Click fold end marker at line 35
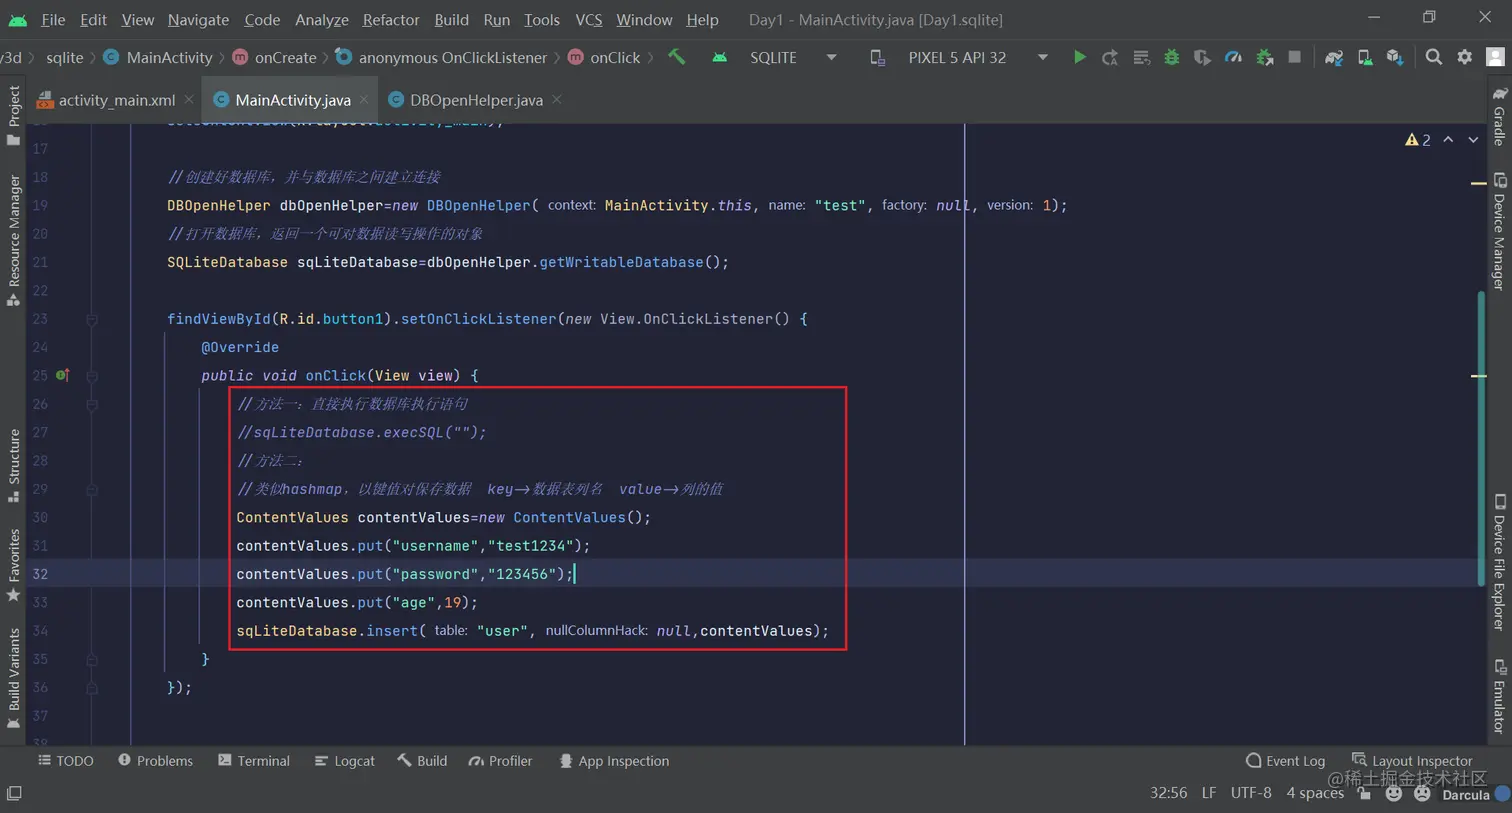This screenshot has height=813, width=1512. [91, 659]
